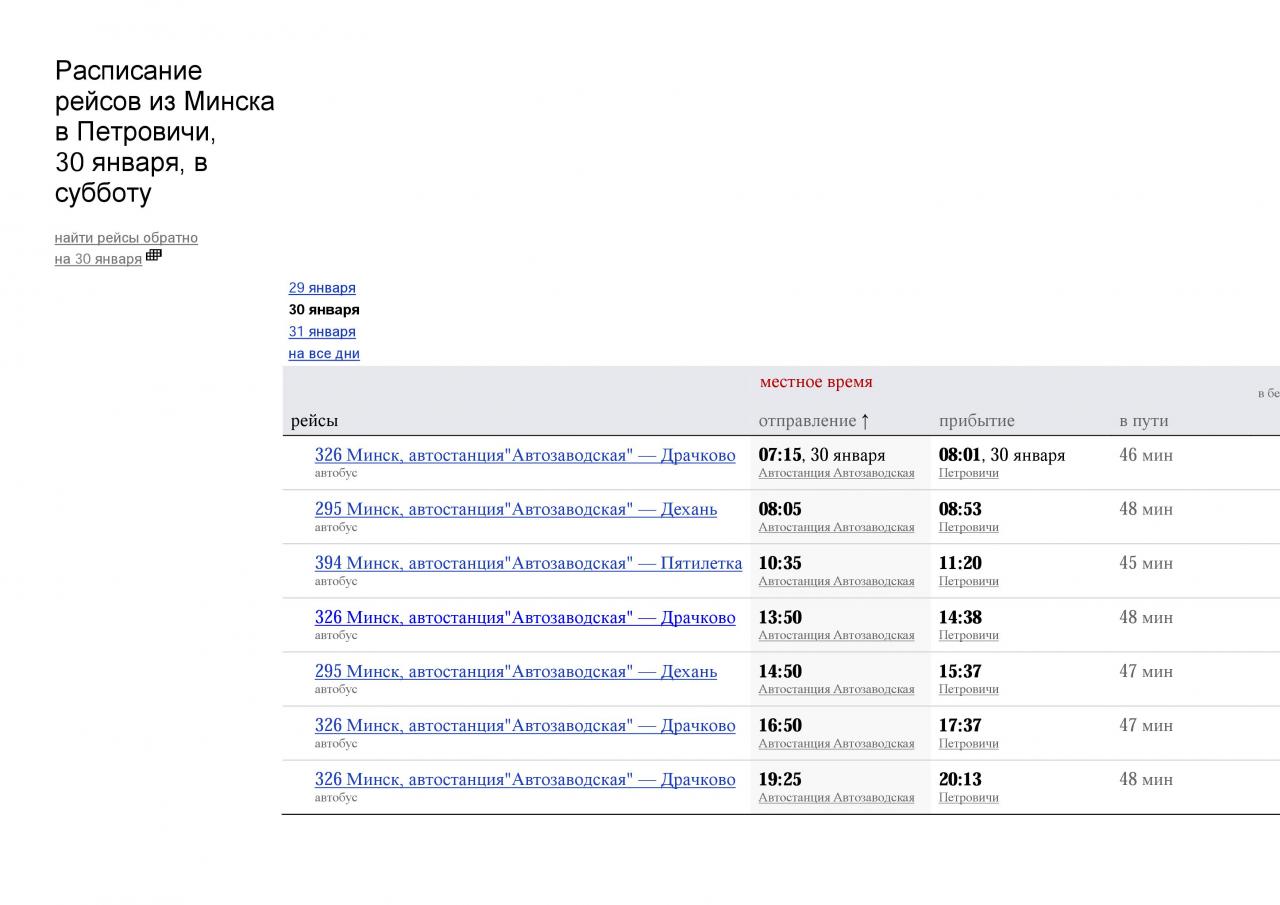Screen dimensions: 1280x905
Task: Click the 'прибытие' column header
Action: (x=976, y=421)
